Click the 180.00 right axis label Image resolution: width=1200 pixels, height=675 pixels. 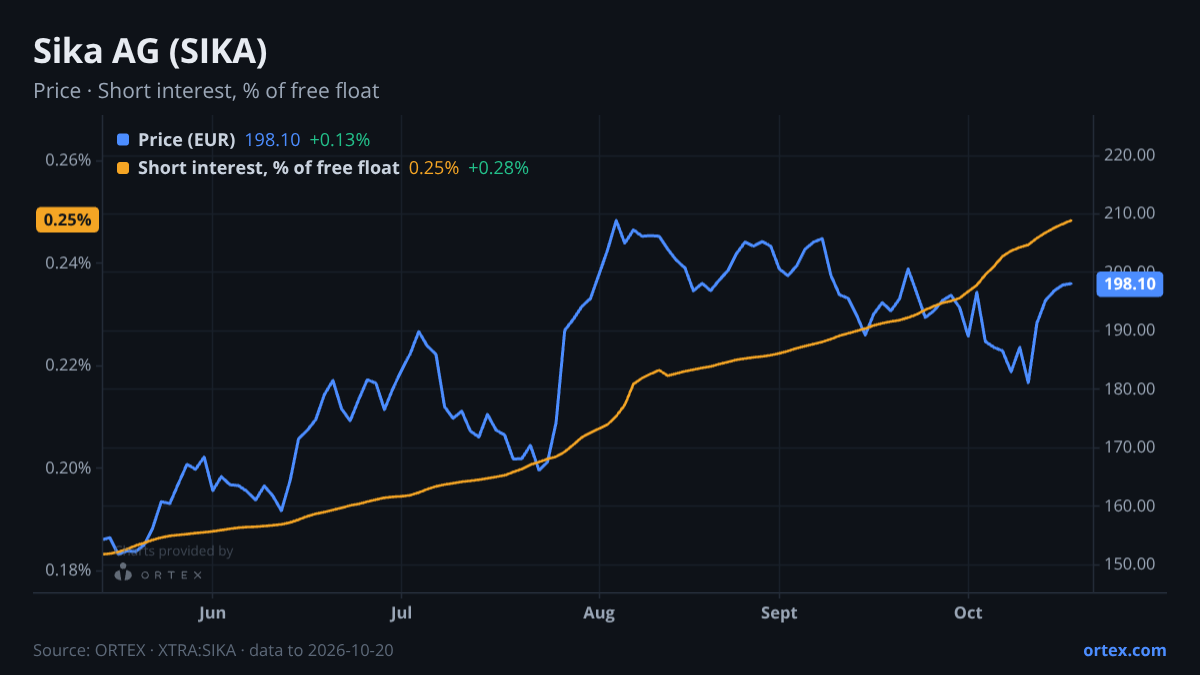(x=1132, y=389)
